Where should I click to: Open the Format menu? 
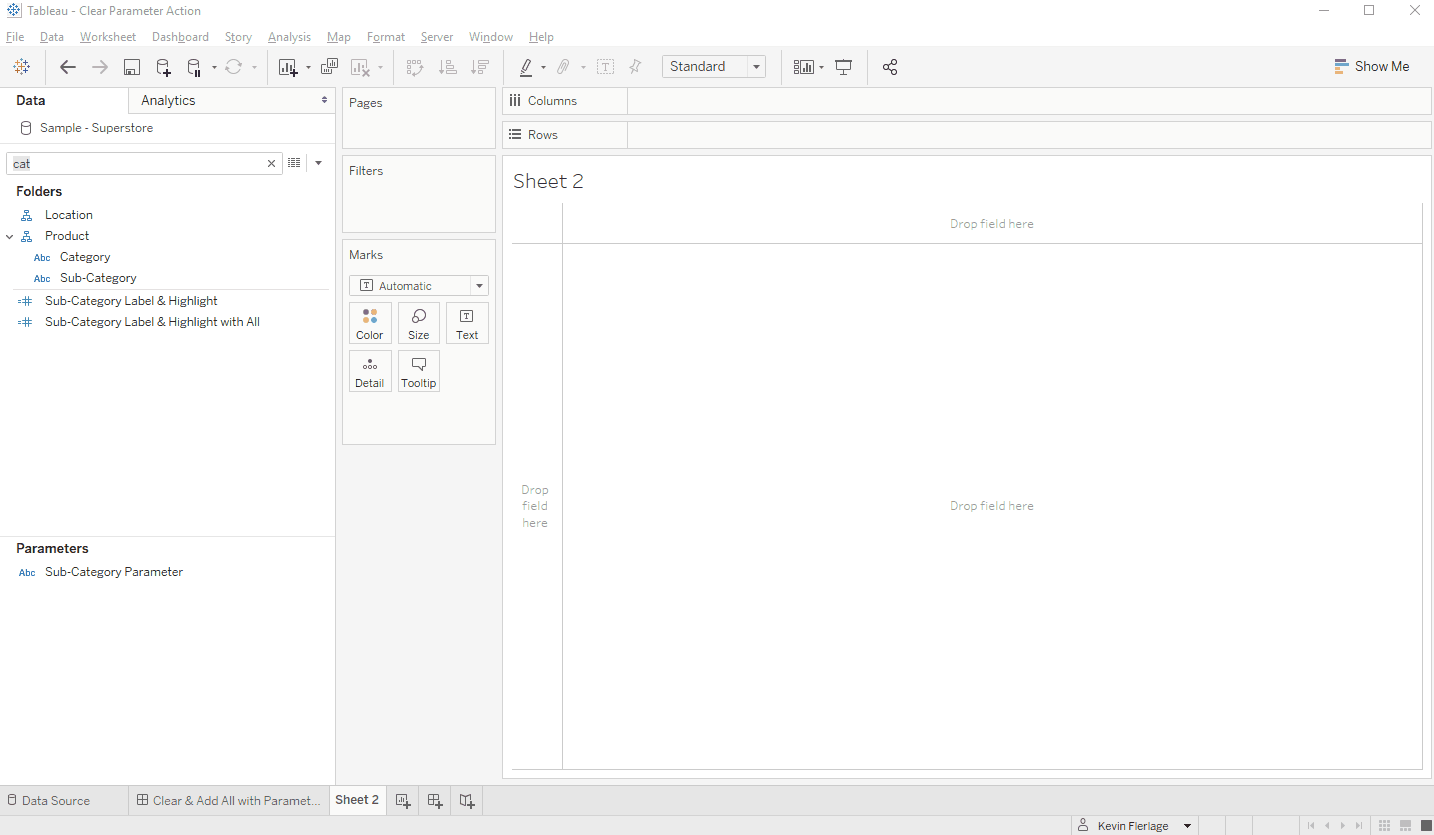pyautogui.click(x=386, y=37)
